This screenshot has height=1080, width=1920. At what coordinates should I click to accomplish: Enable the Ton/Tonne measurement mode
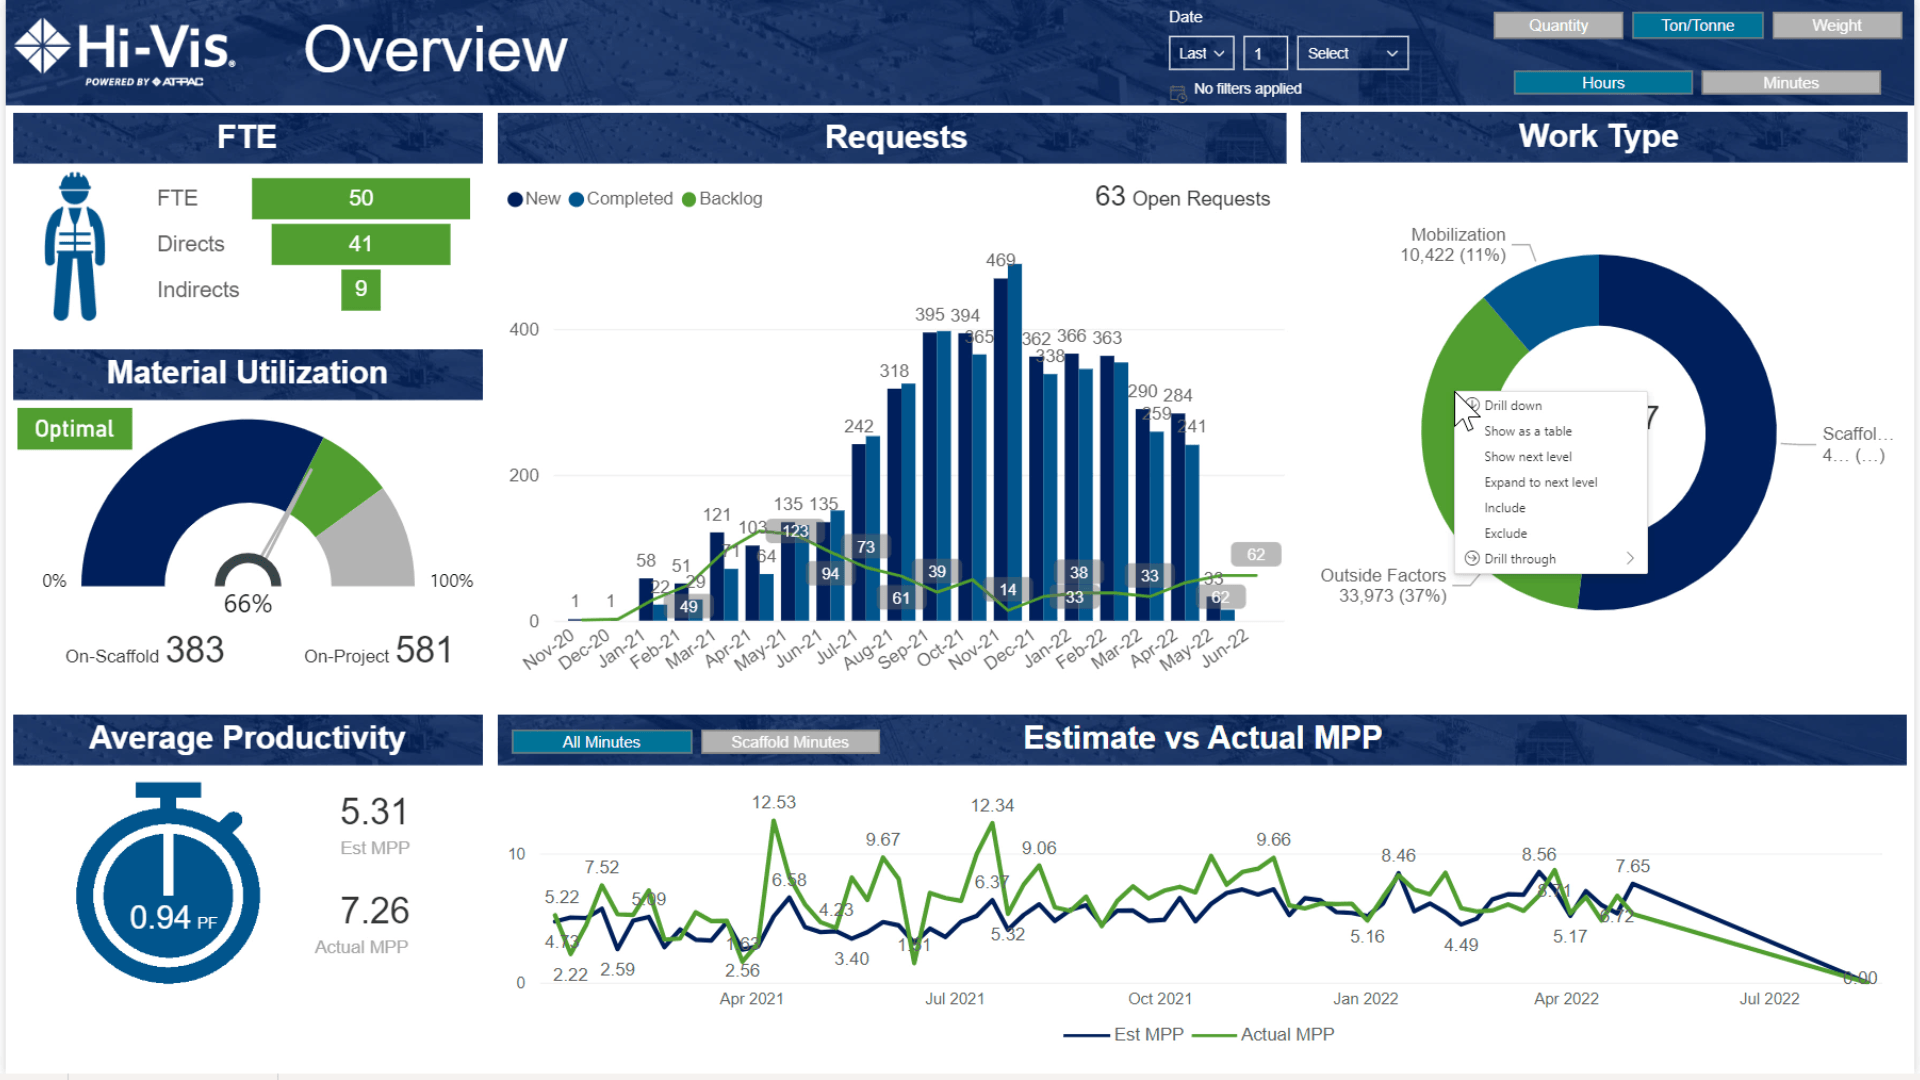point(1696,25)
